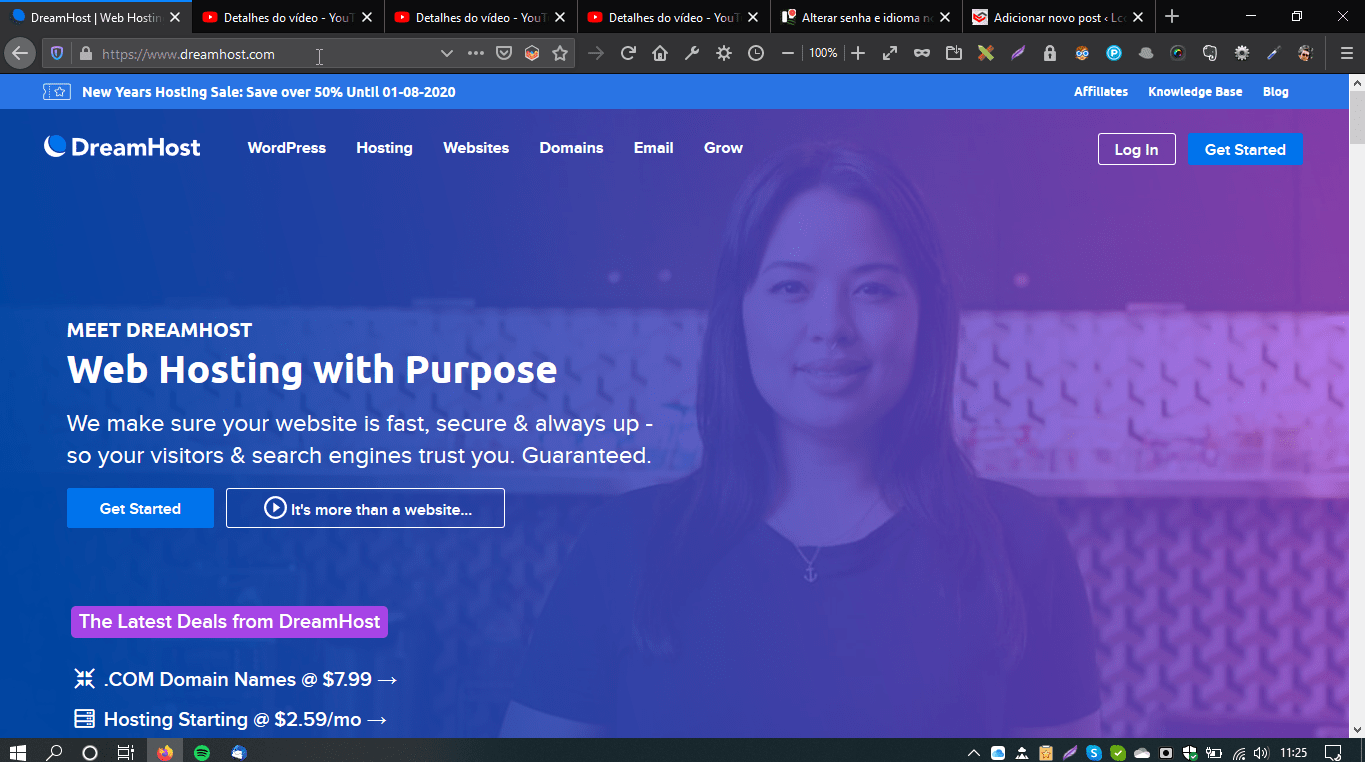Open the WordPress navigation menu
The height and width of the screenshot is (762, 1365).
(x=287, y=148)
